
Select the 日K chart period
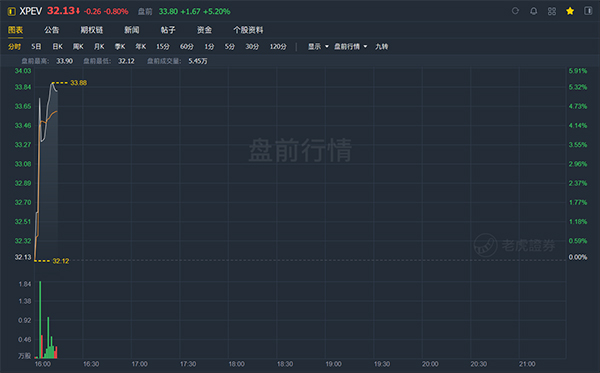tap(57, 46)
